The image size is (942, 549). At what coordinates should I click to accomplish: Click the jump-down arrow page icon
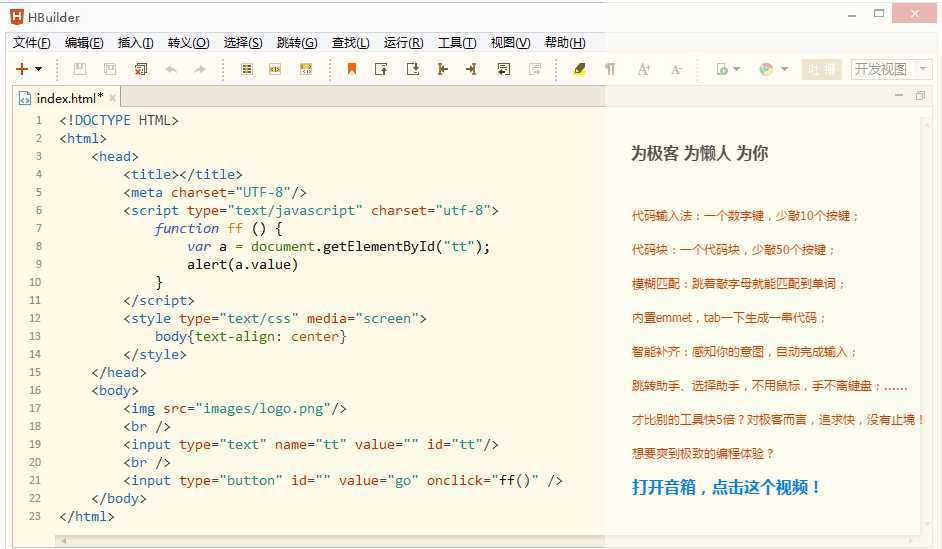(413, 69)
